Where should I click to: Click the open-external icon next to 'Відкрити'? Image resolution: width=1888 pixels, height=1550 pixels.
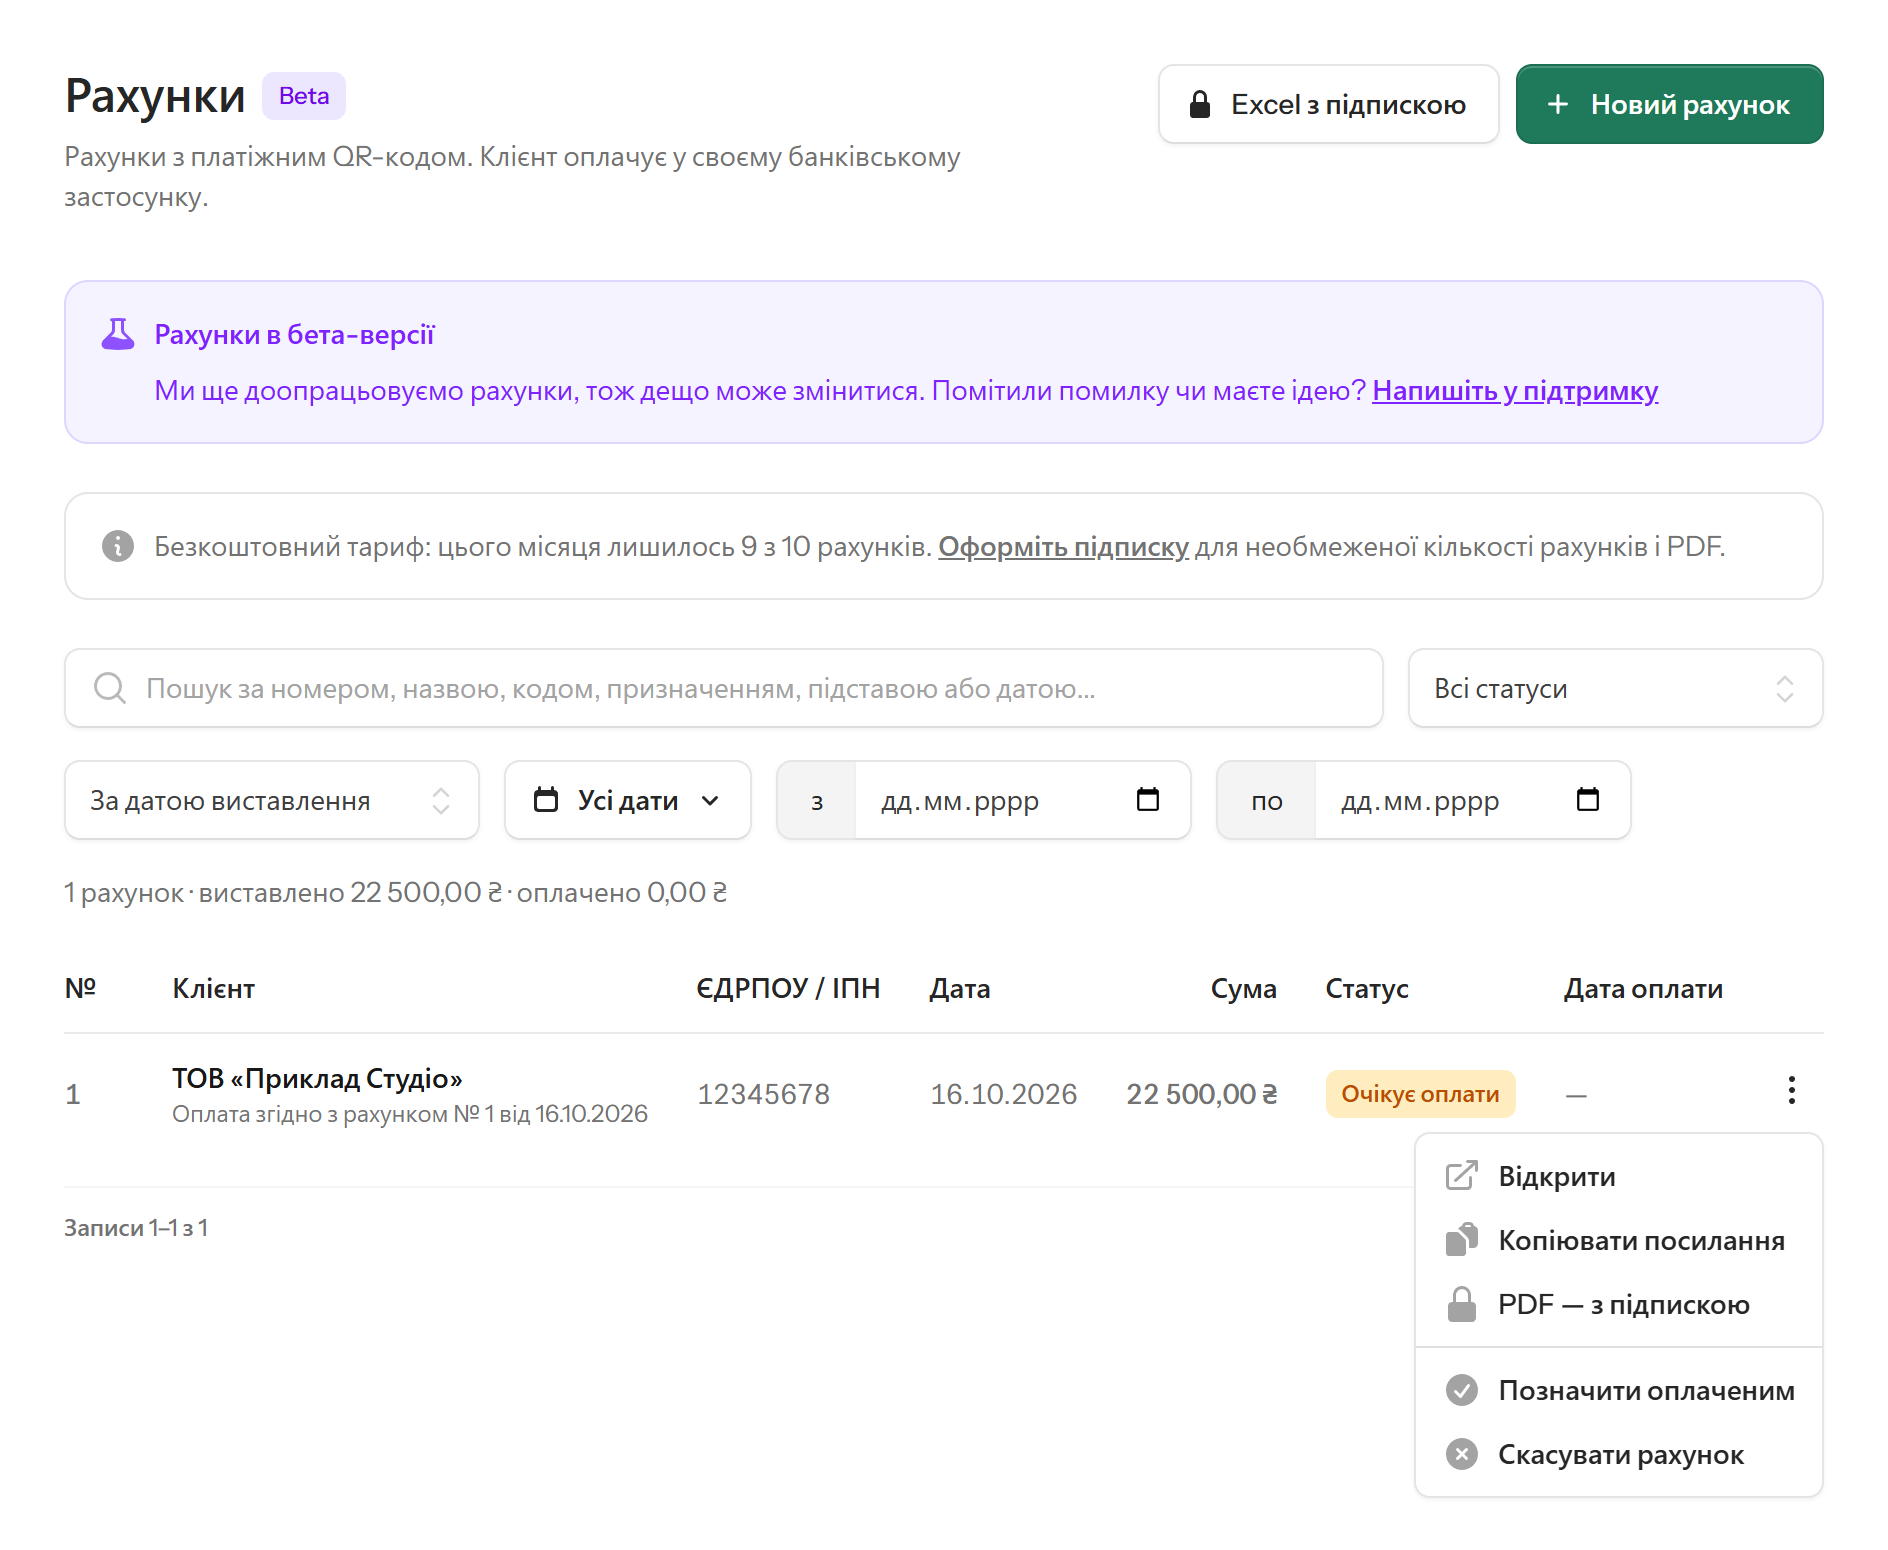click(x=1462, y=1175)
